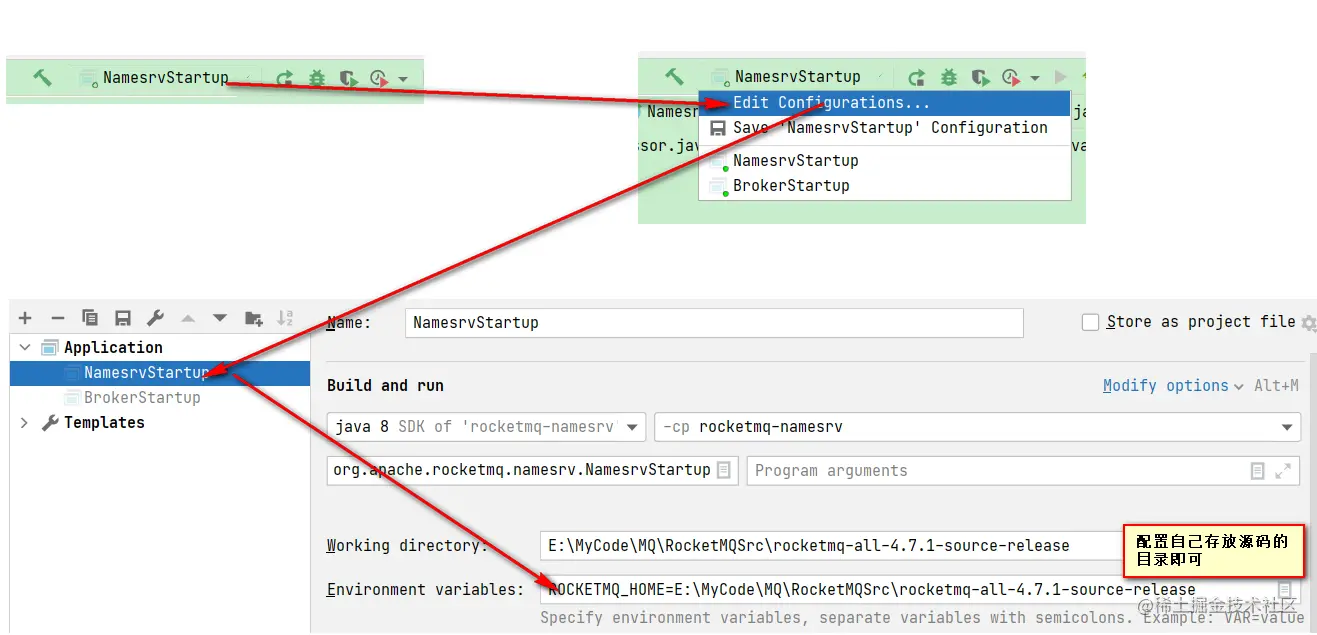Open the java 8 SDK dropdown
This screenshot has height=635, width=1317.
tap(486, 427)
